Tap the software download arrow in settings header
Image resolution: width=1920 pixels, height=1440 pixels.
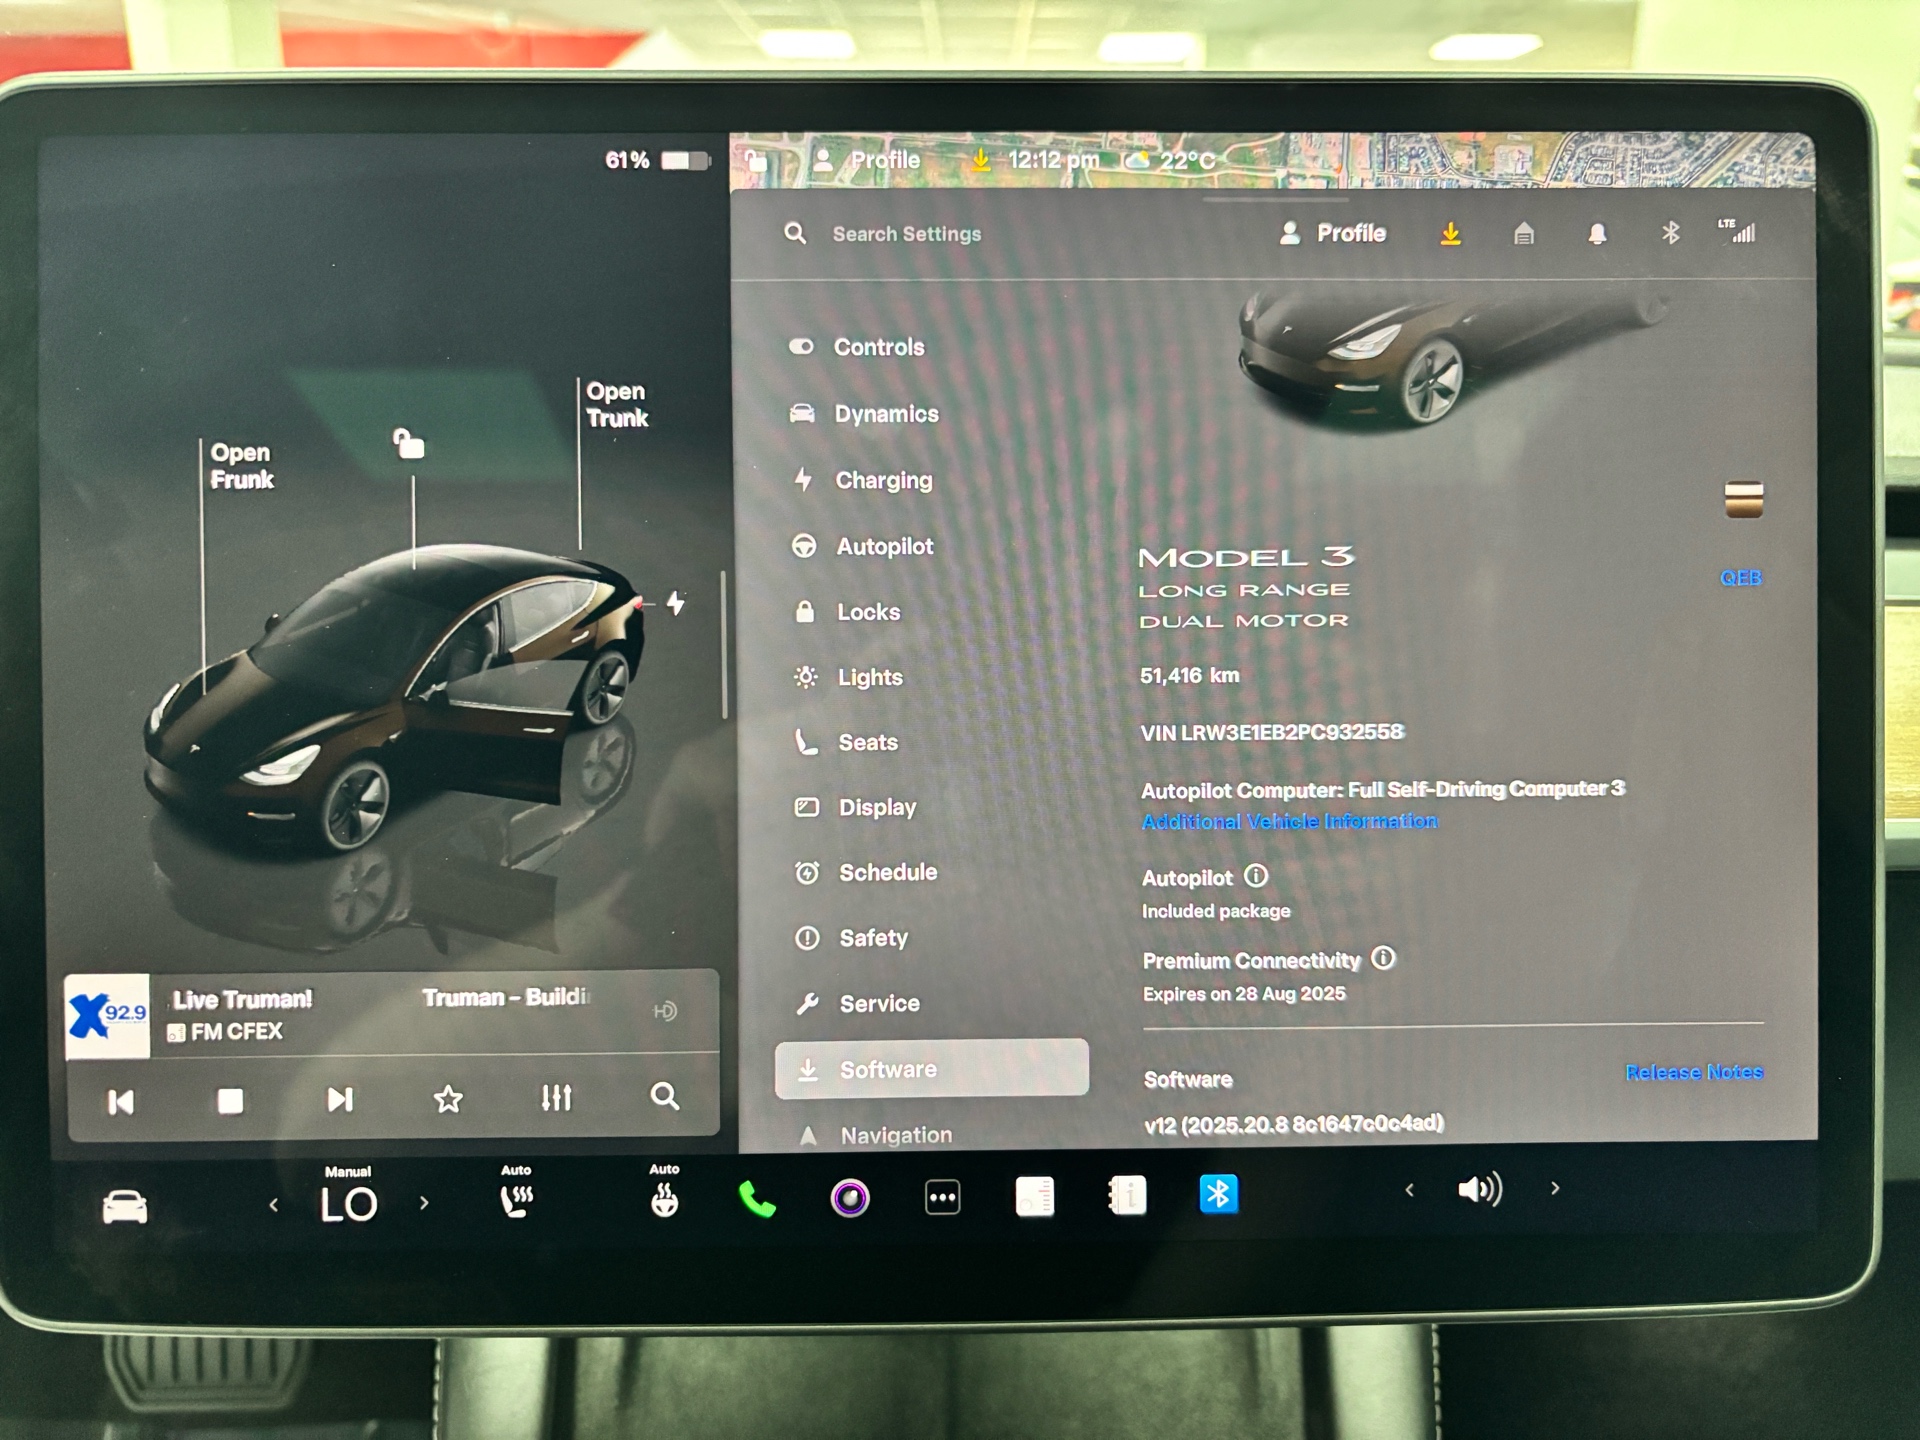coord(1450,234)
